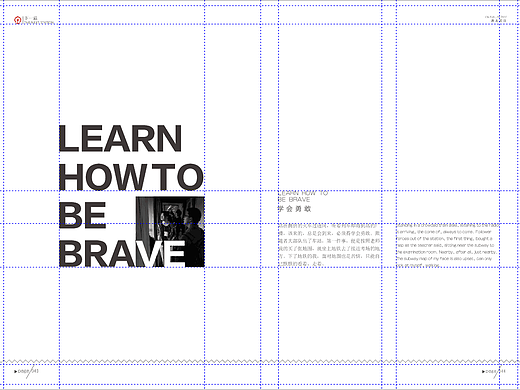Select the black-and-white photo beside BE
The width and height of the screenshot is (520, 390).
coord(170,232)
